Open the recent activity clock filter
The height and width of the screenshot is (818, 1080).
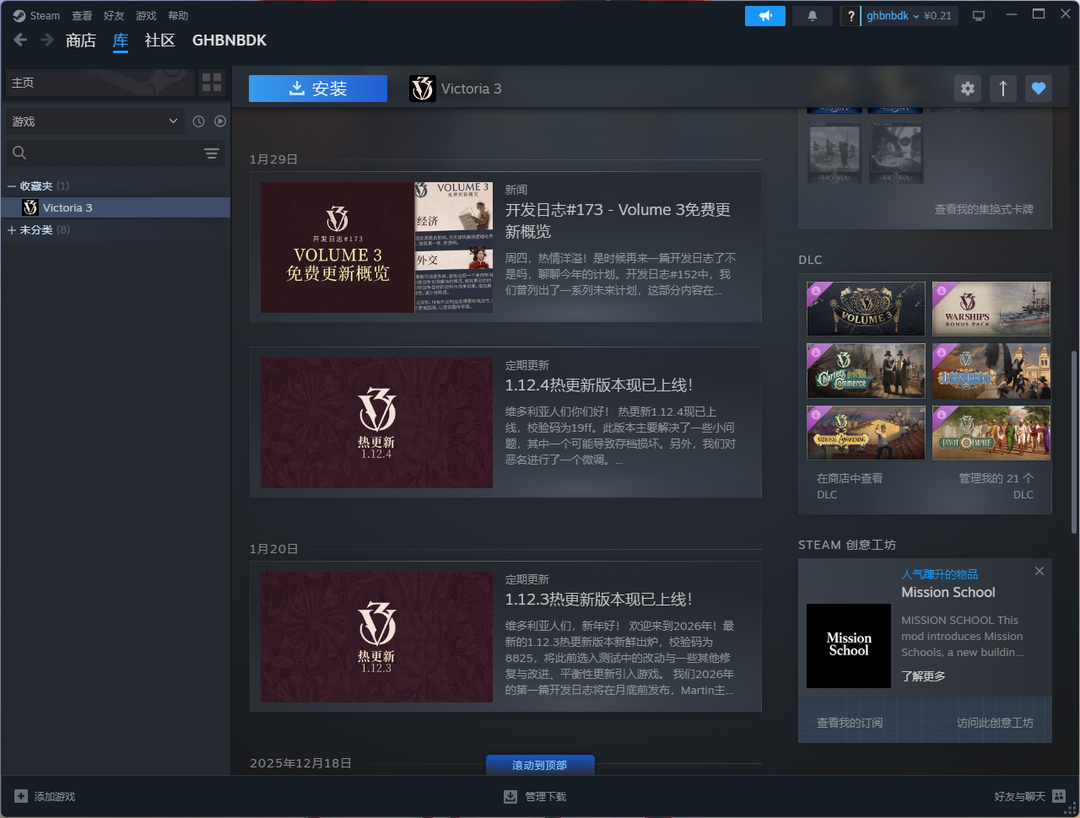198,121
